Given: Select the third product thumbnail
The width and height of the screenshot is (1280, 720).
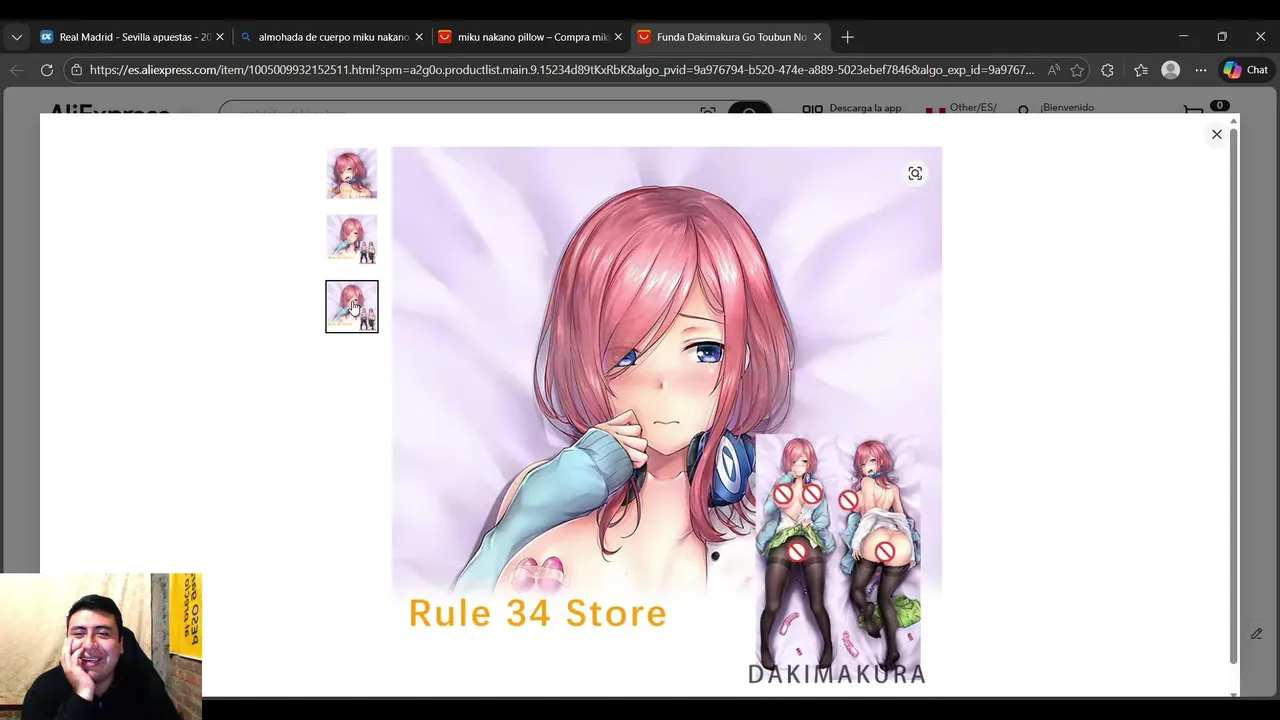Looking at the screenshot, I should coord(352,306).
